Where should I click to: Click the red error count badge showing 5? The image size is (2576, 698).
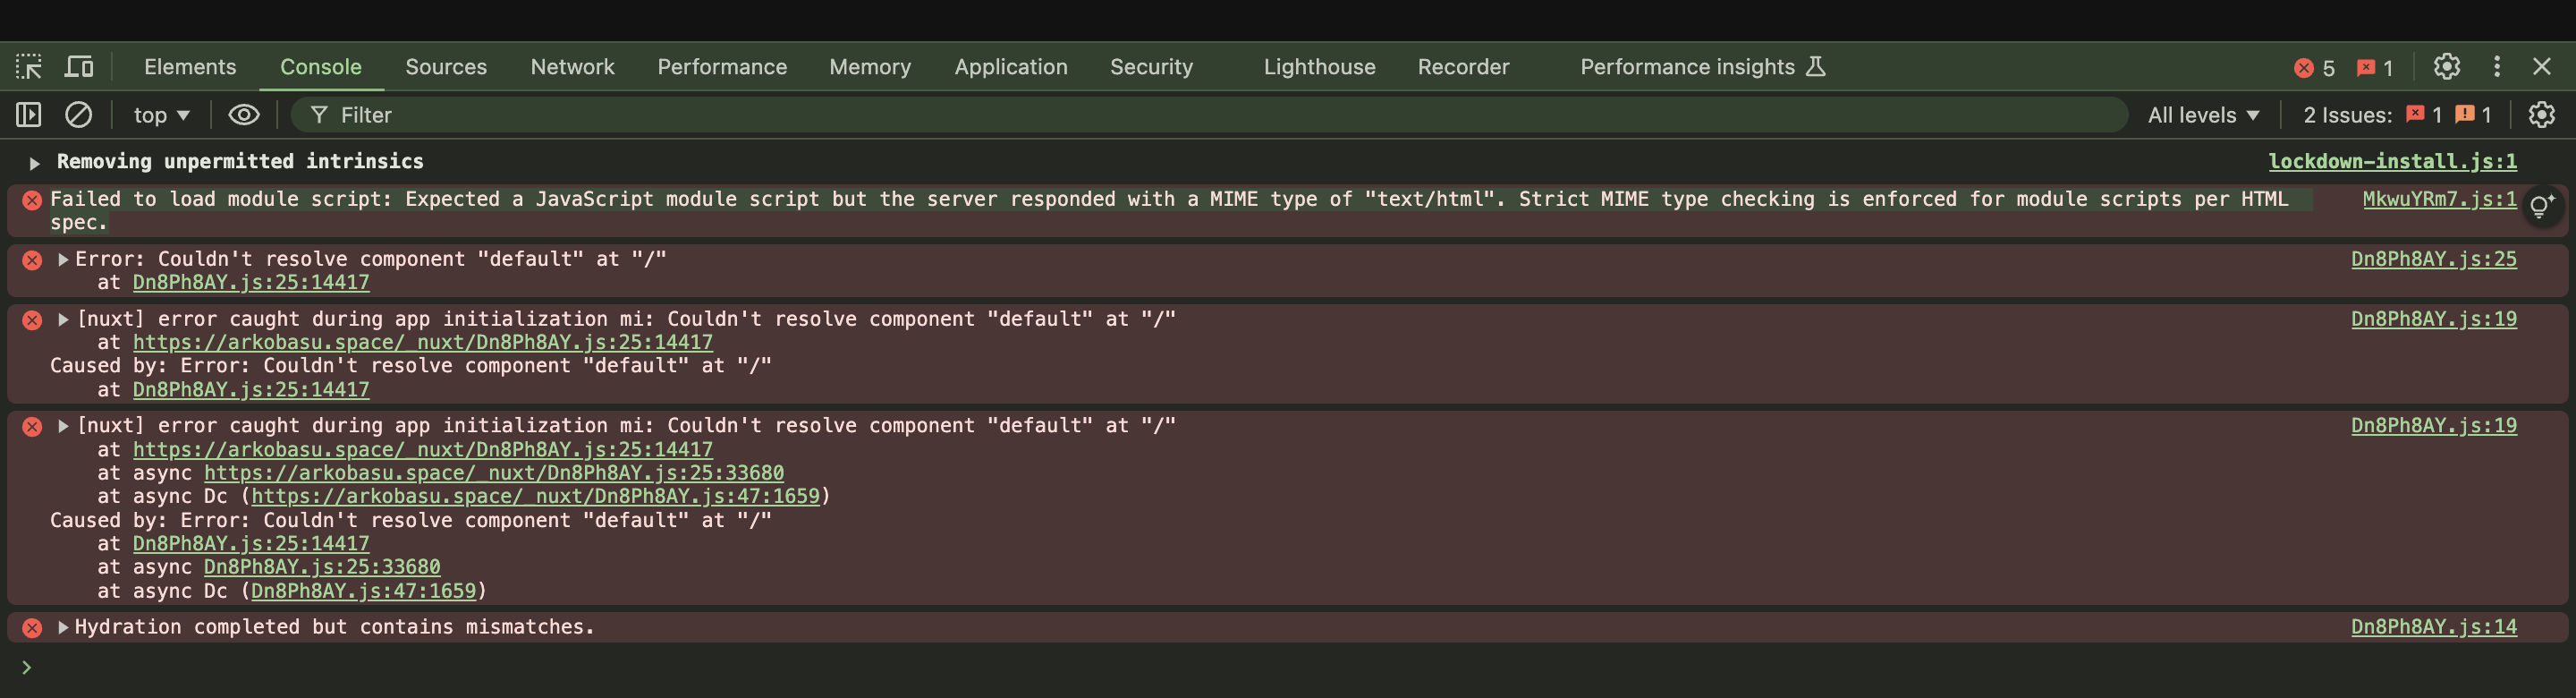tap(2314, 68)
